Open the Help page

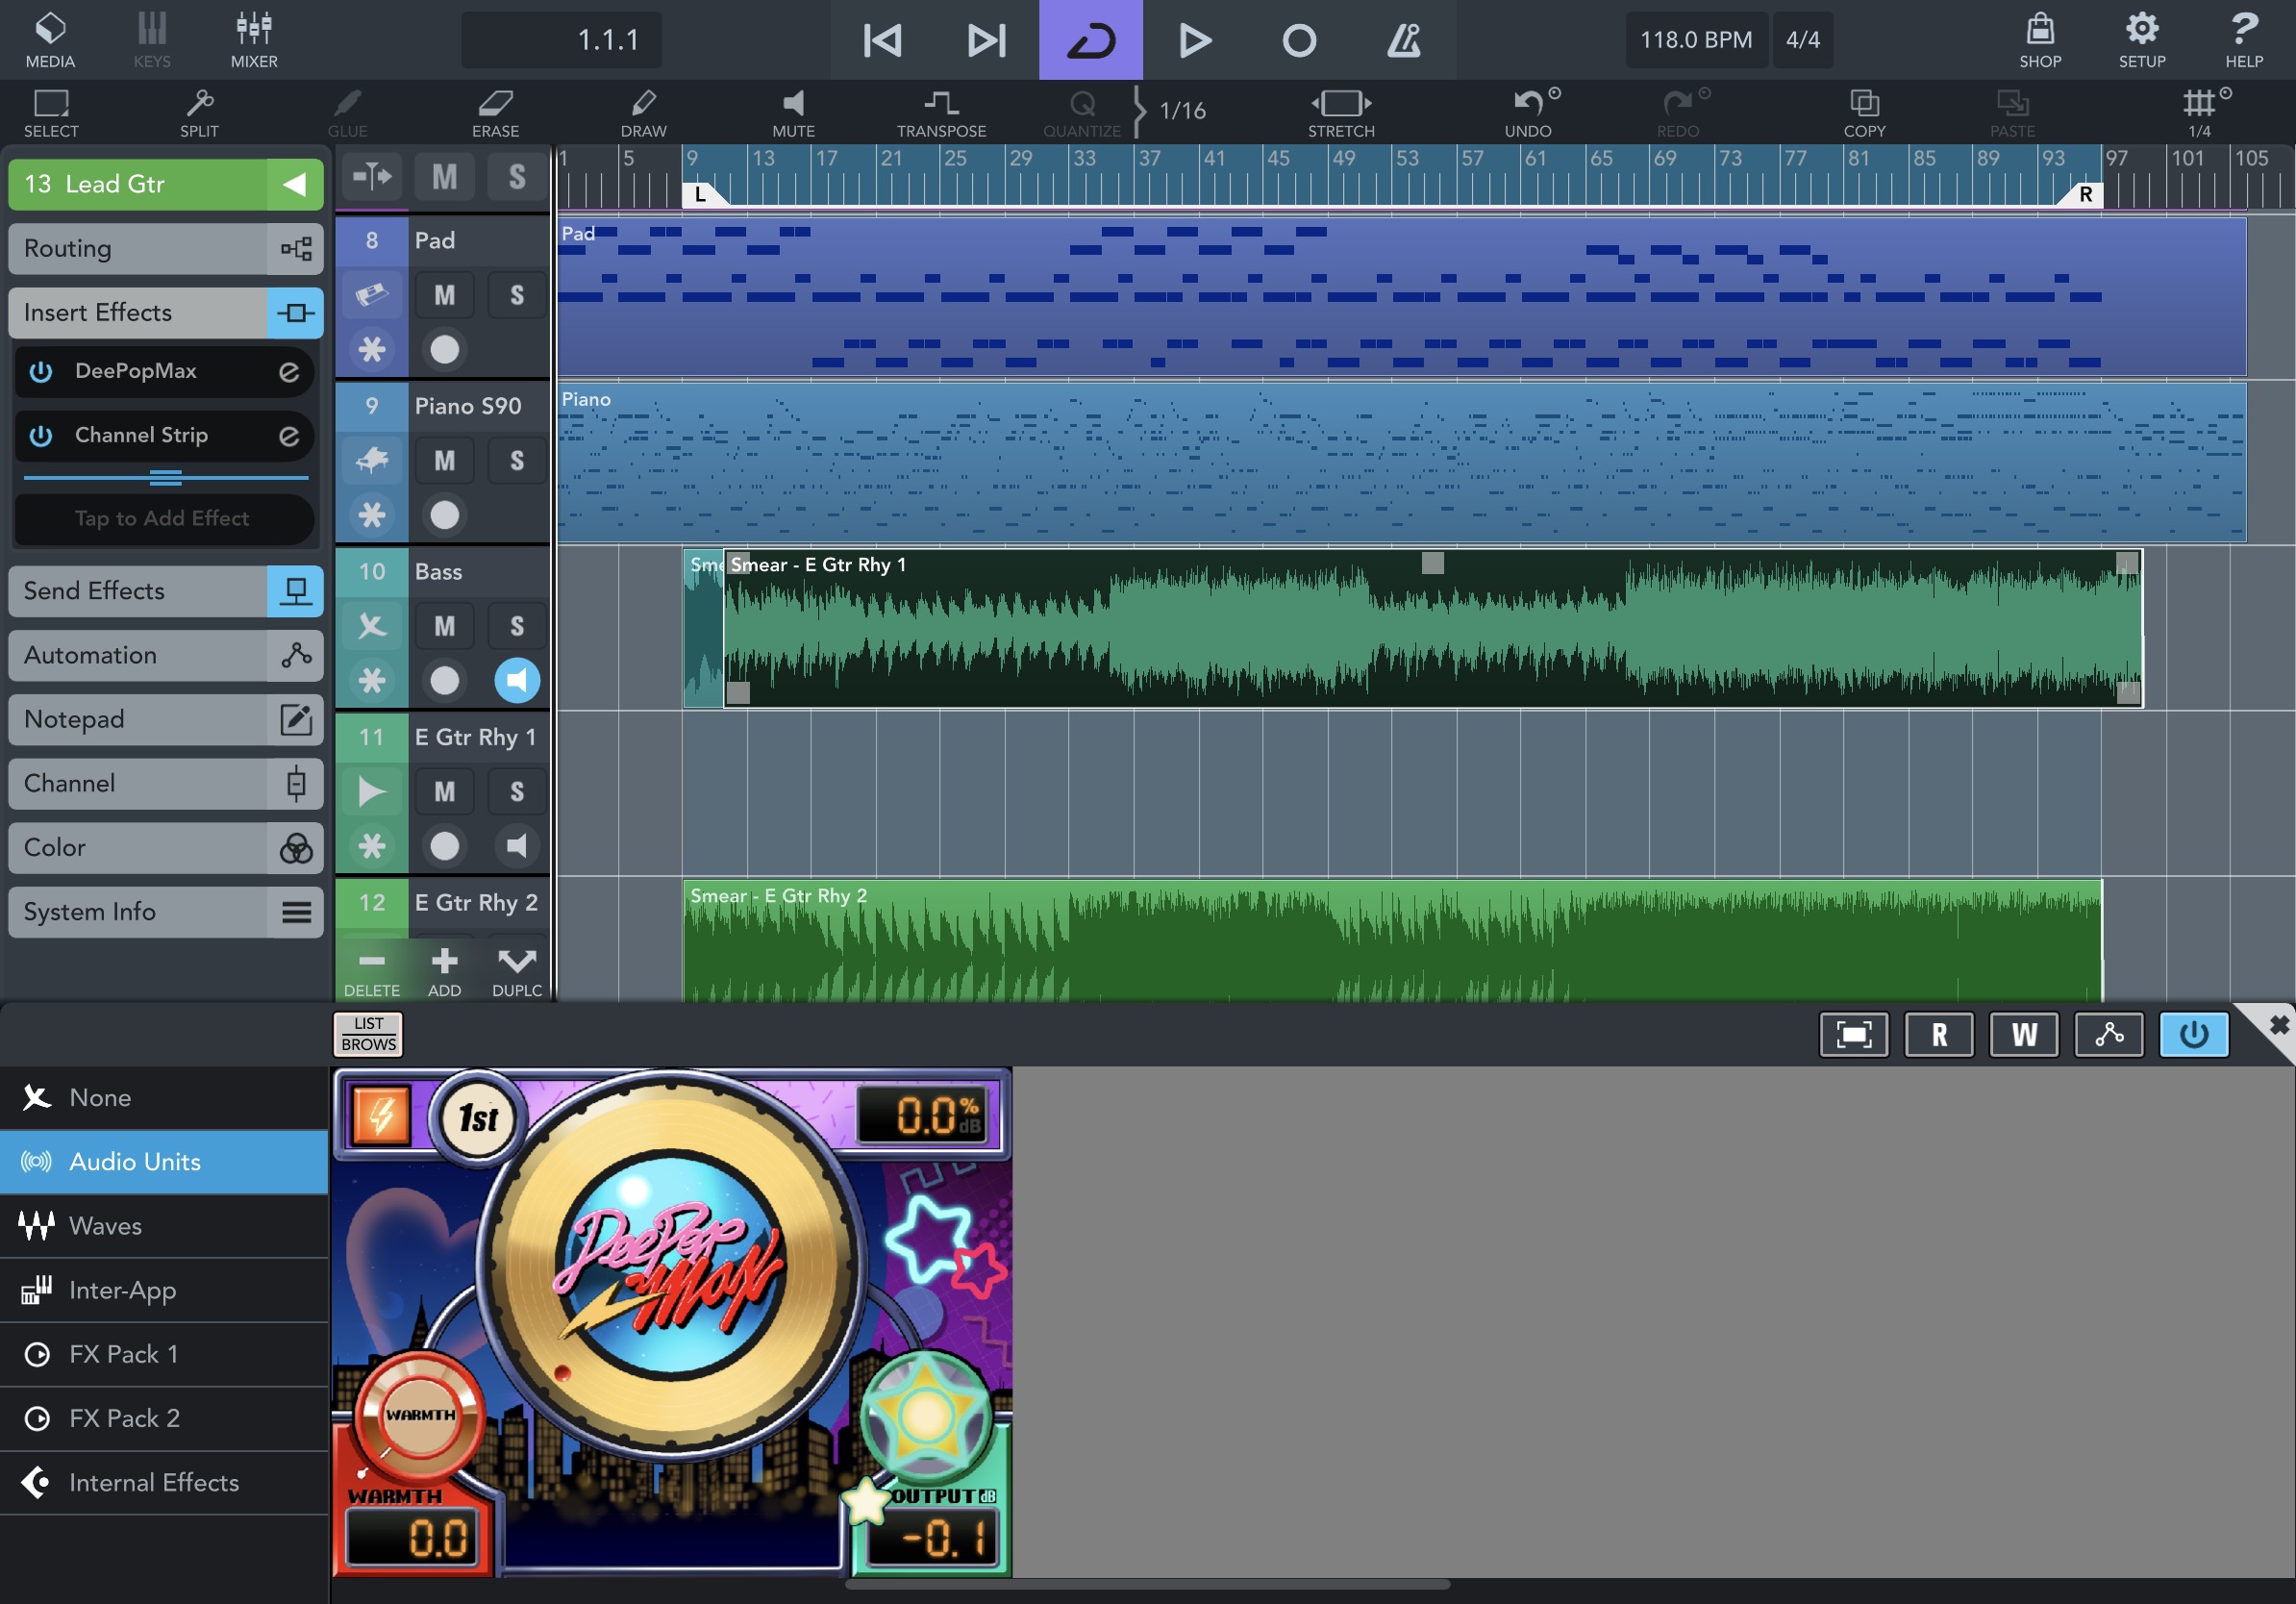(2244, 40)
